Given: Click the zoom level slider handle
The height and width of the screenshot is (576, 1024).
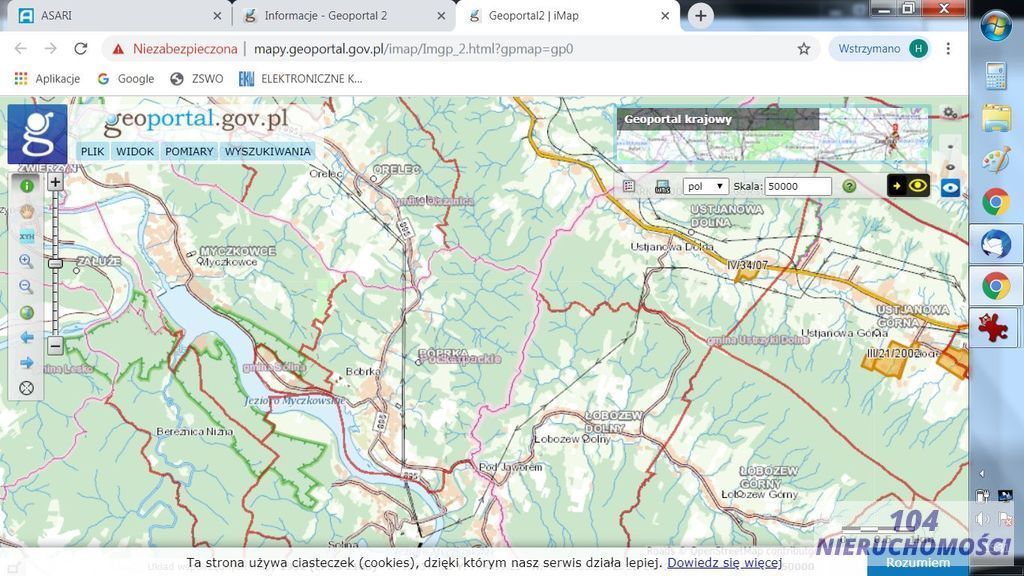Looking at the screenshot, I should pyautogui.click(x=56, y=263).
